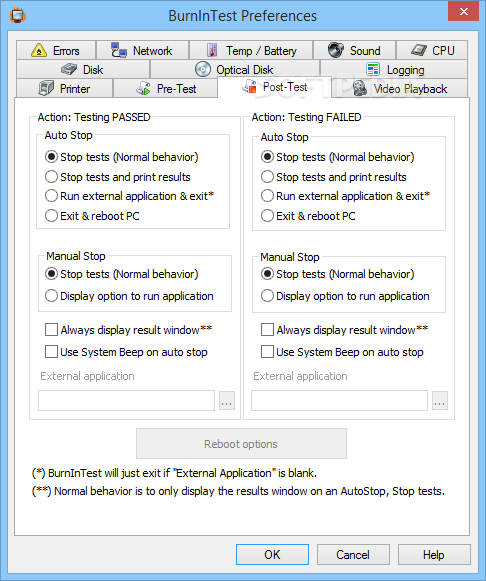The width and height of the screenshot is (486, 581).
Task: Open the Errors tab
Action: (x=56, y=50)
